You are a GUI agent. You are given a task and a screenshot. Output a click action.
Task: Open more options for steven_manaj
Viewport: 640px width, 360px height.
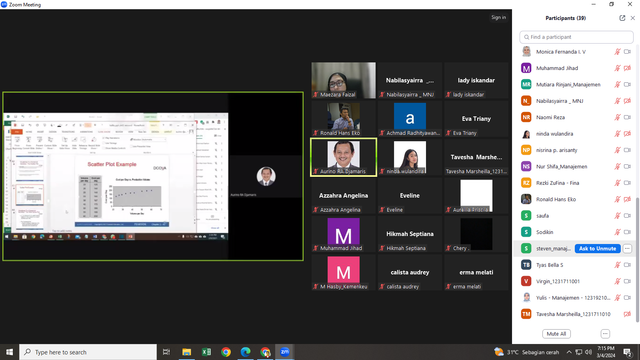(627, 249)
